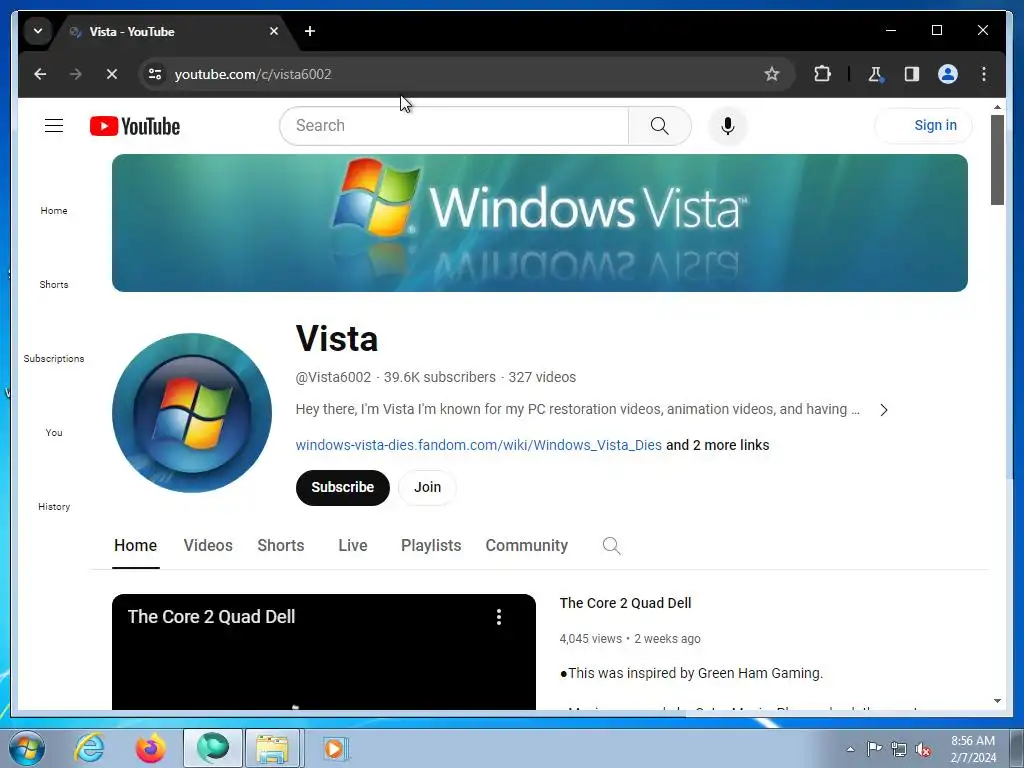Launch Internet Explorer from taskbar

click(x=89, y=748)
